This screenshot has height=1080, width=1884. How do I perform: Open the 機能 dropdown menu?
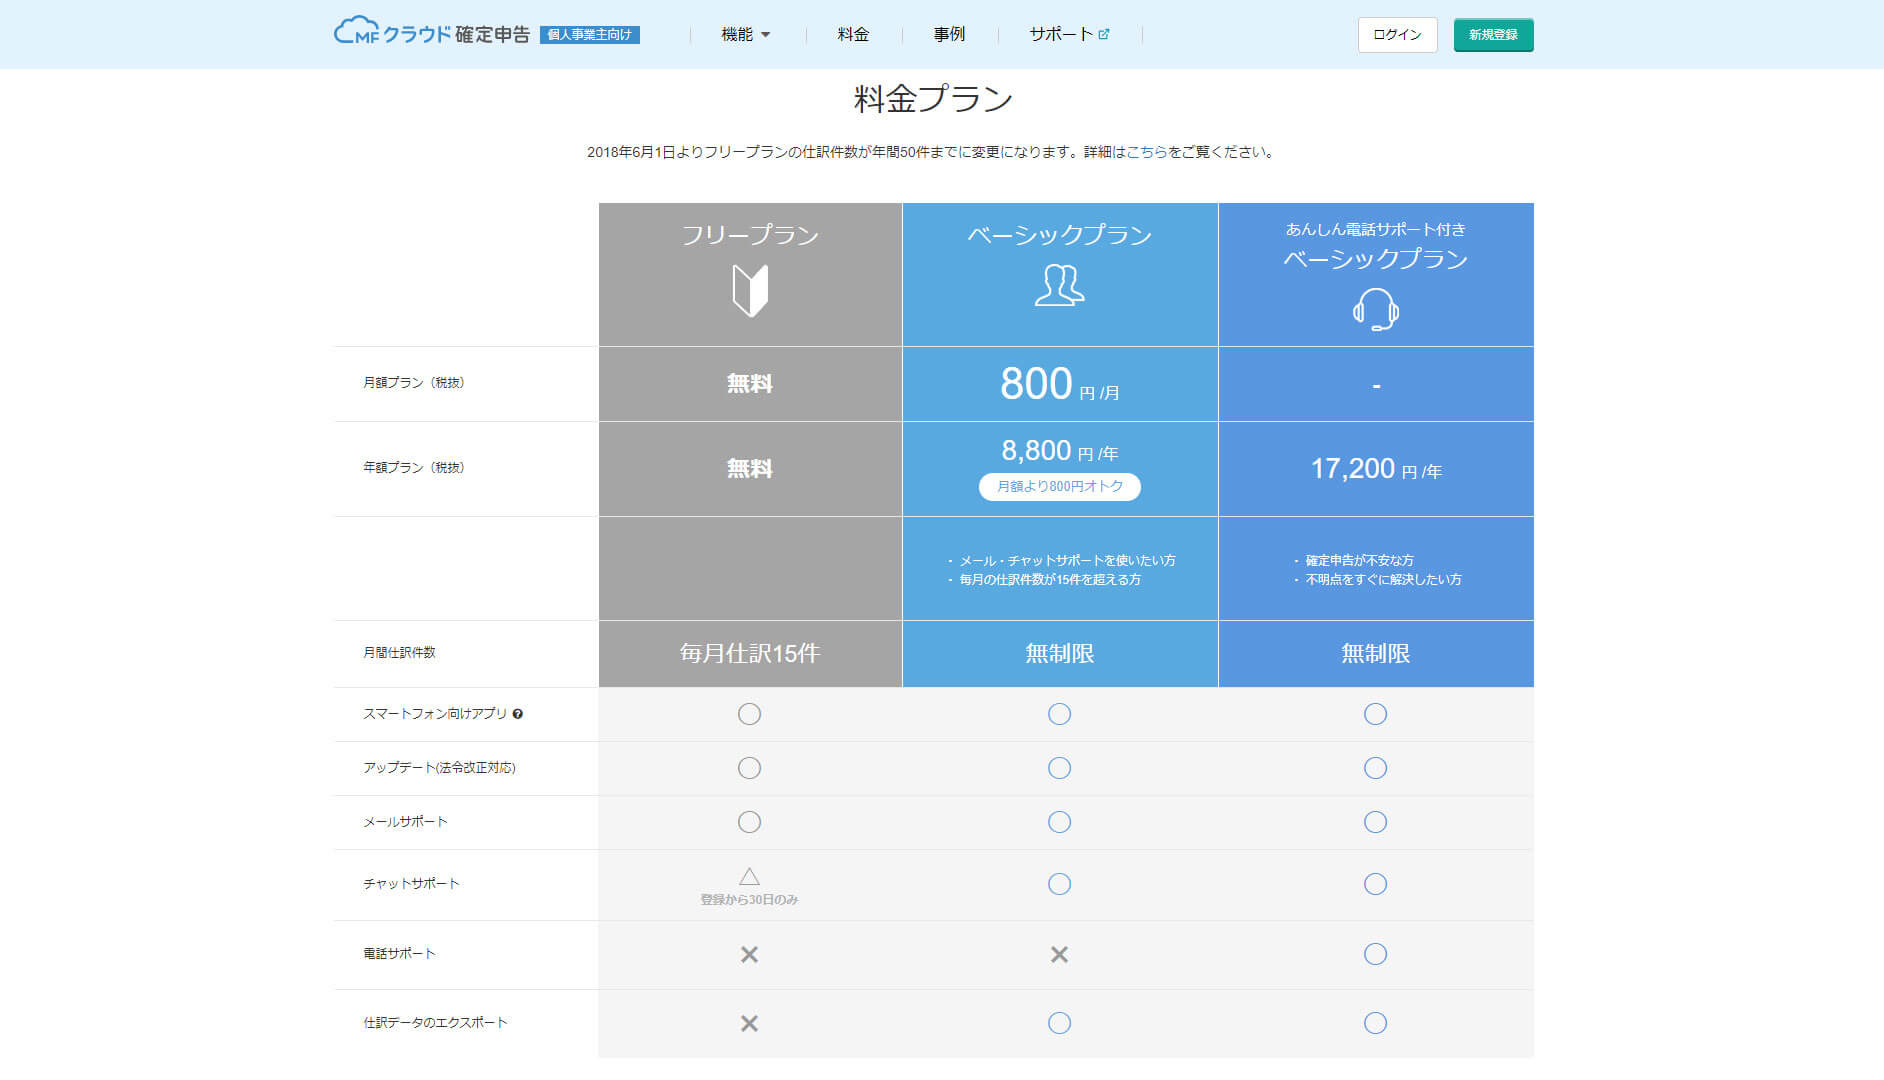746,34
